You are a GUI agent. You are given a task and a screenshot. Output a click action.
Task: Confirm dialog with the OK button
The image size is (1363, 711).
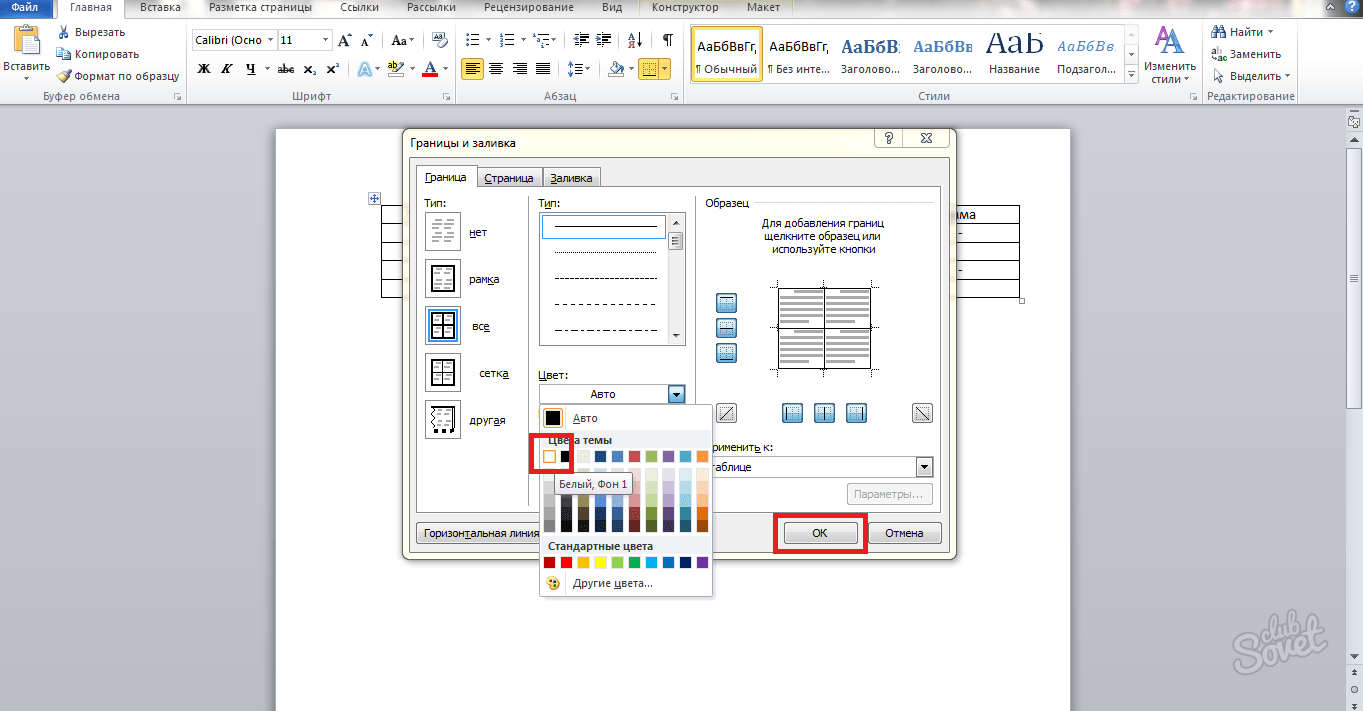click(x=819, y=533)
